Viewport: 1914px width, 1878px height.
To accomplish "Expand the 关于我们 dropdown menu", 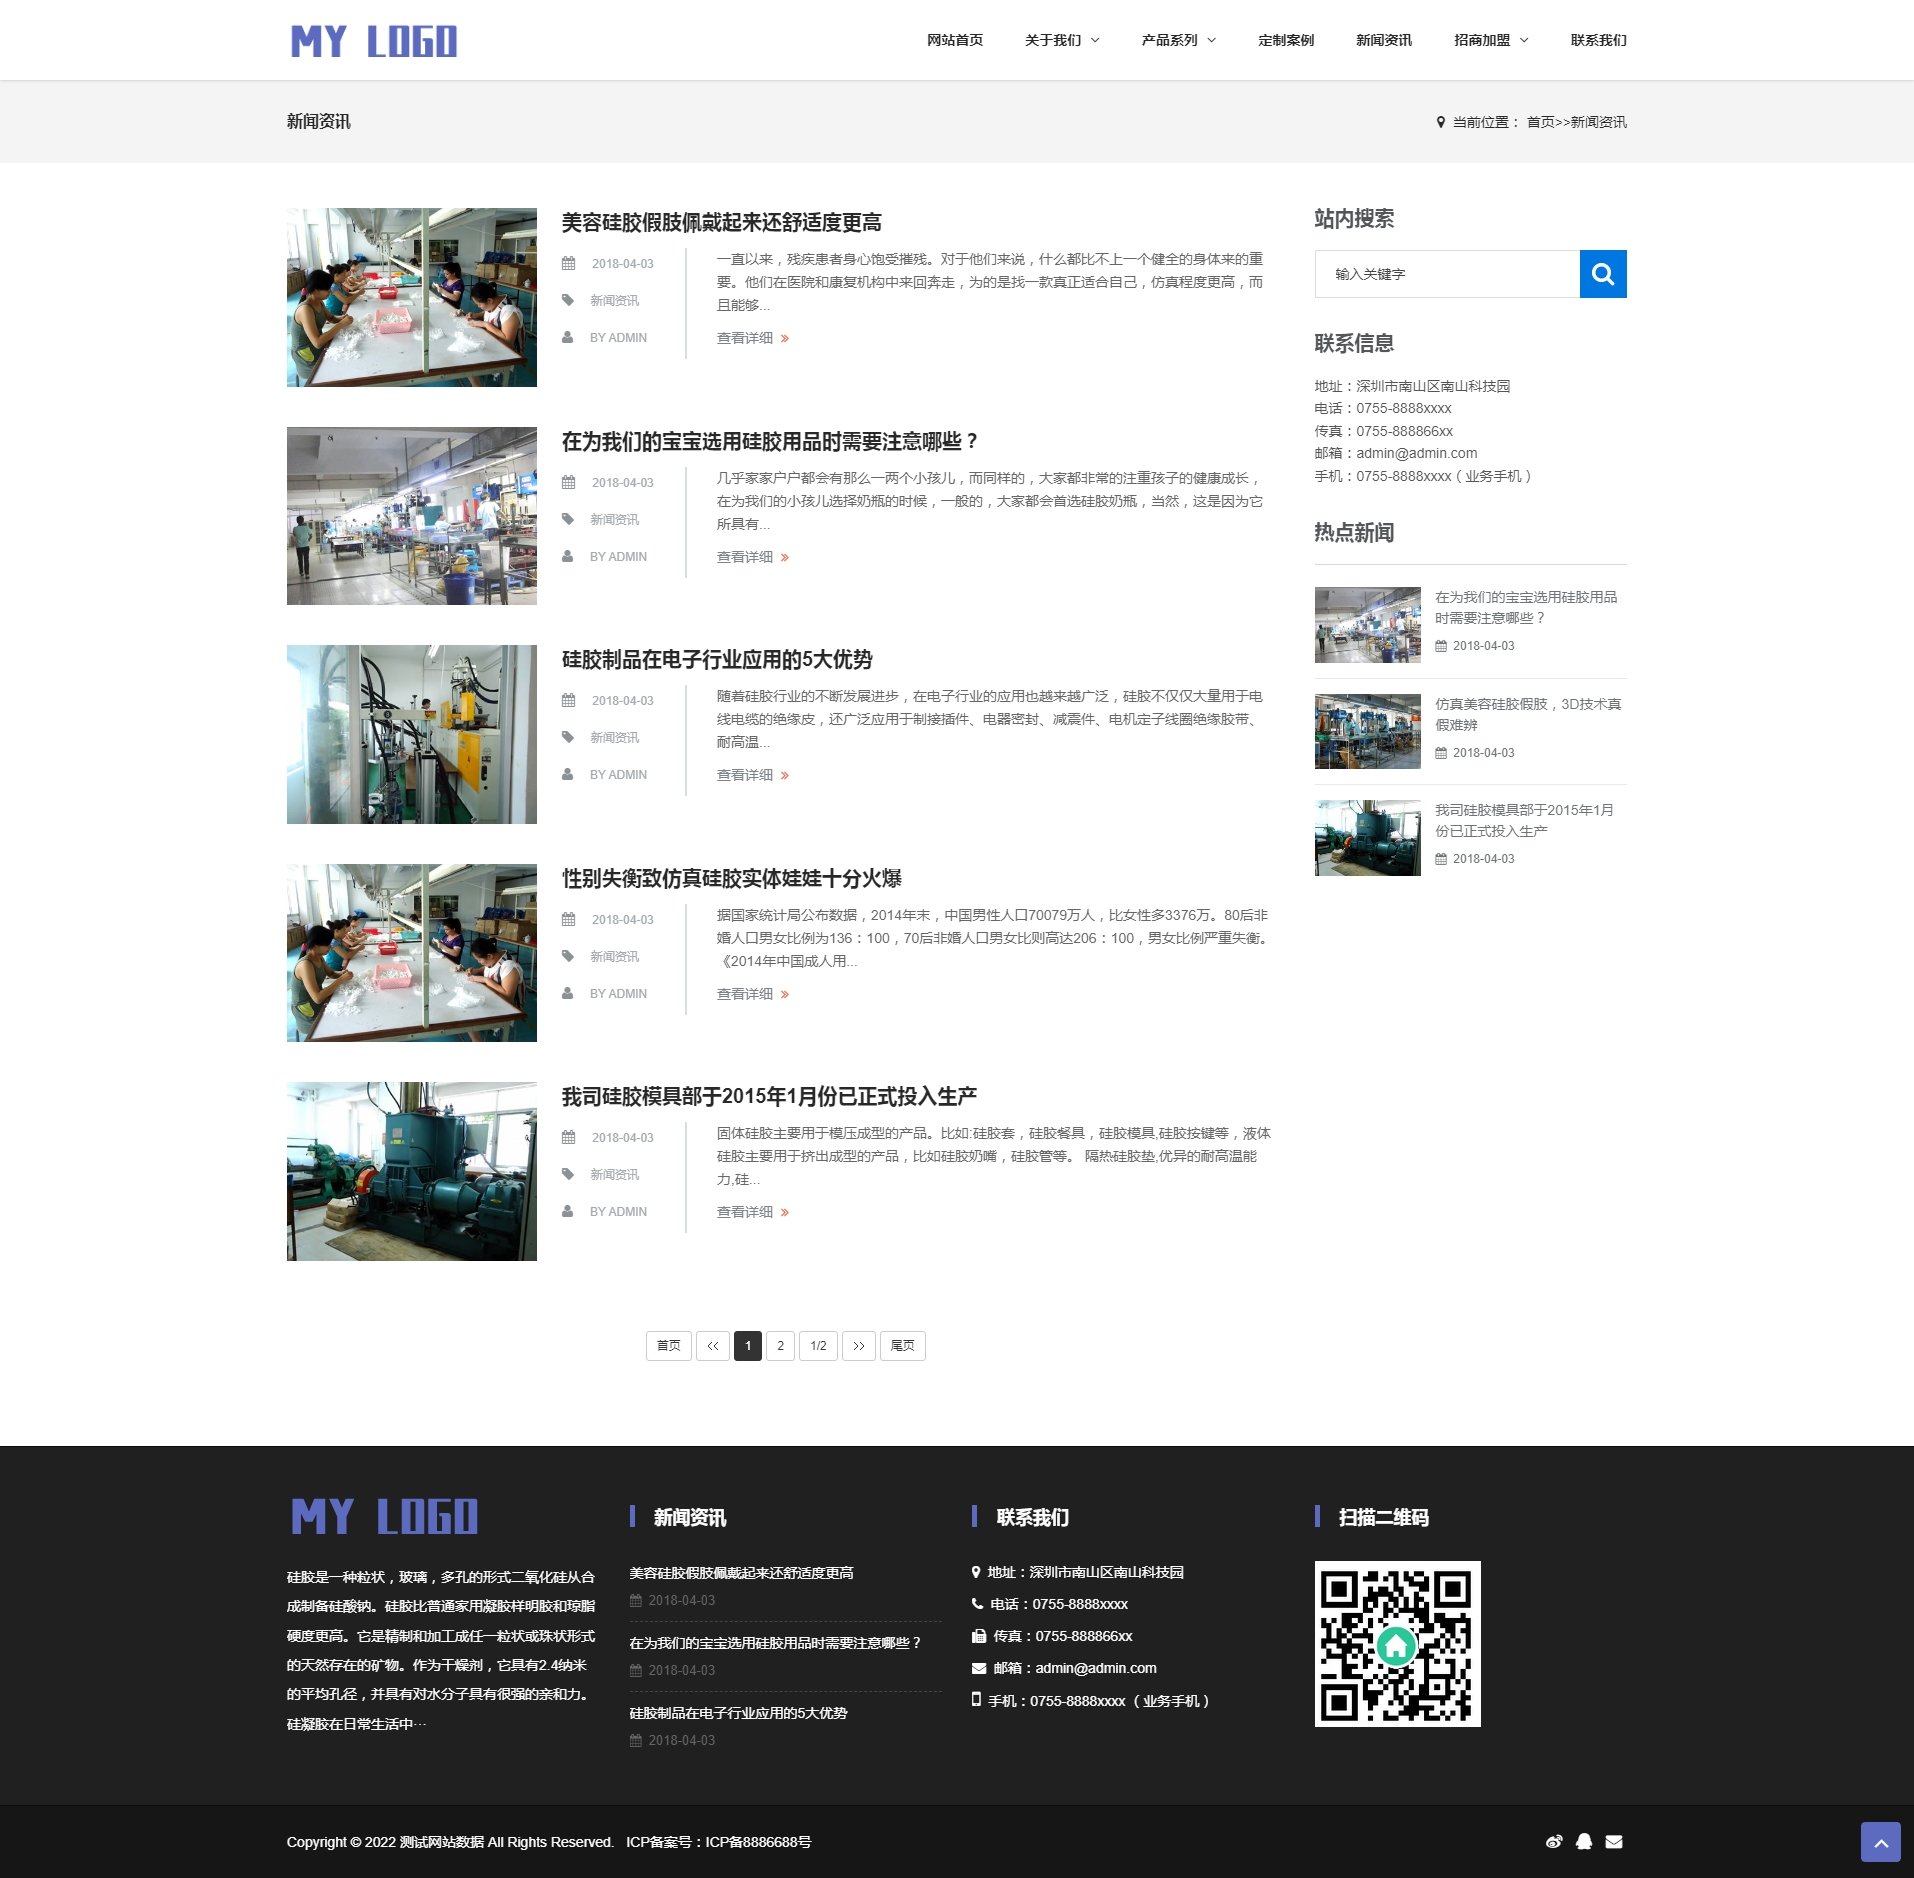I will [1061, 40].
